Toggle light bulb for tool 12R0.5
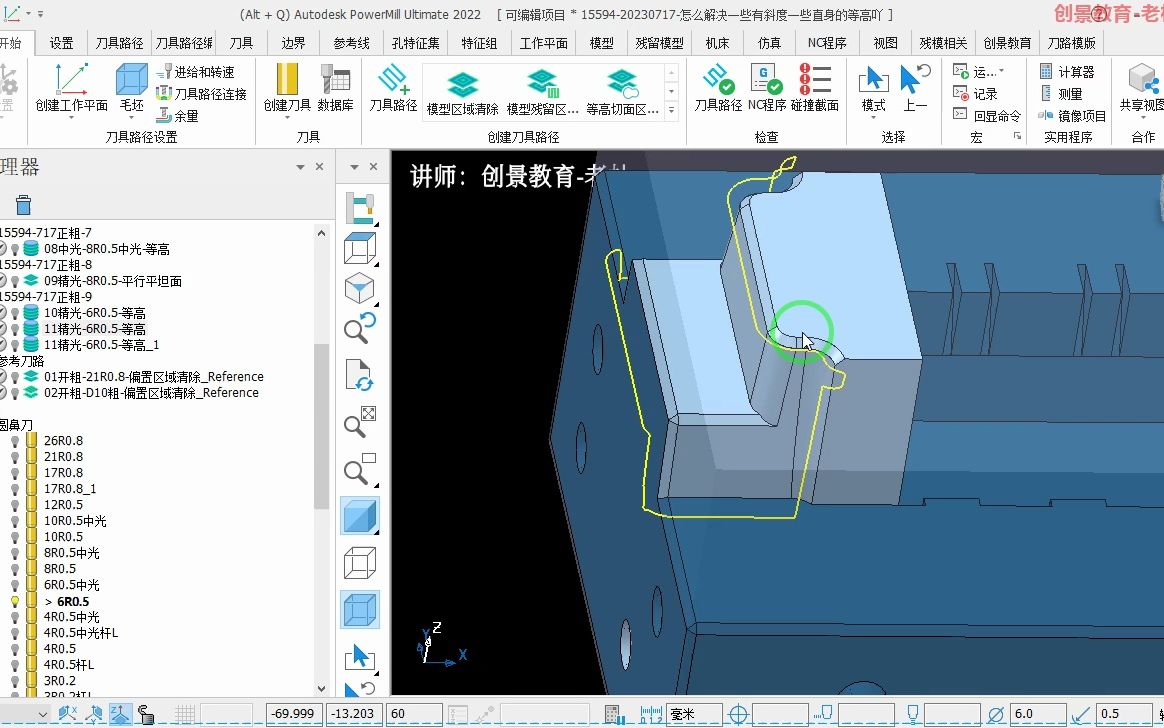This screenshot has width=1164, height=728. pyautogui.click(x=15, y=505)
